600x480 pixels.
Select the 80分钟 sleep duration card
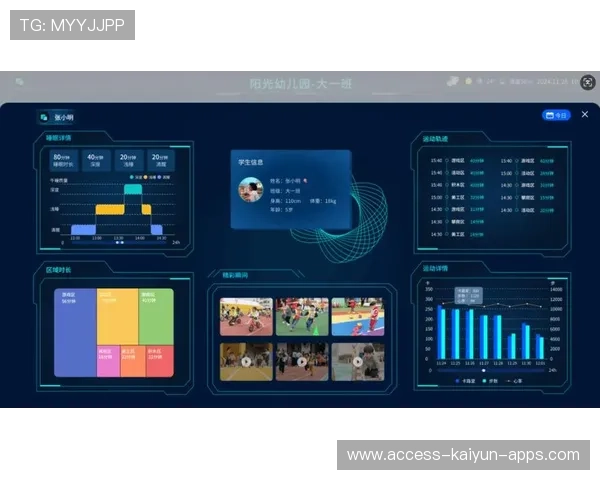(64, 160)
